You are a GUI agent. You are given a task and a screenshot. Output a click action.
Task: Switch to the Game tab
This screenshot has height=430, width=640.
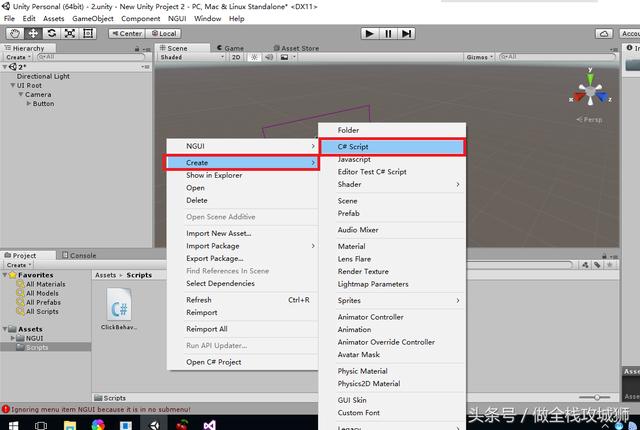(x=230, y=48)
